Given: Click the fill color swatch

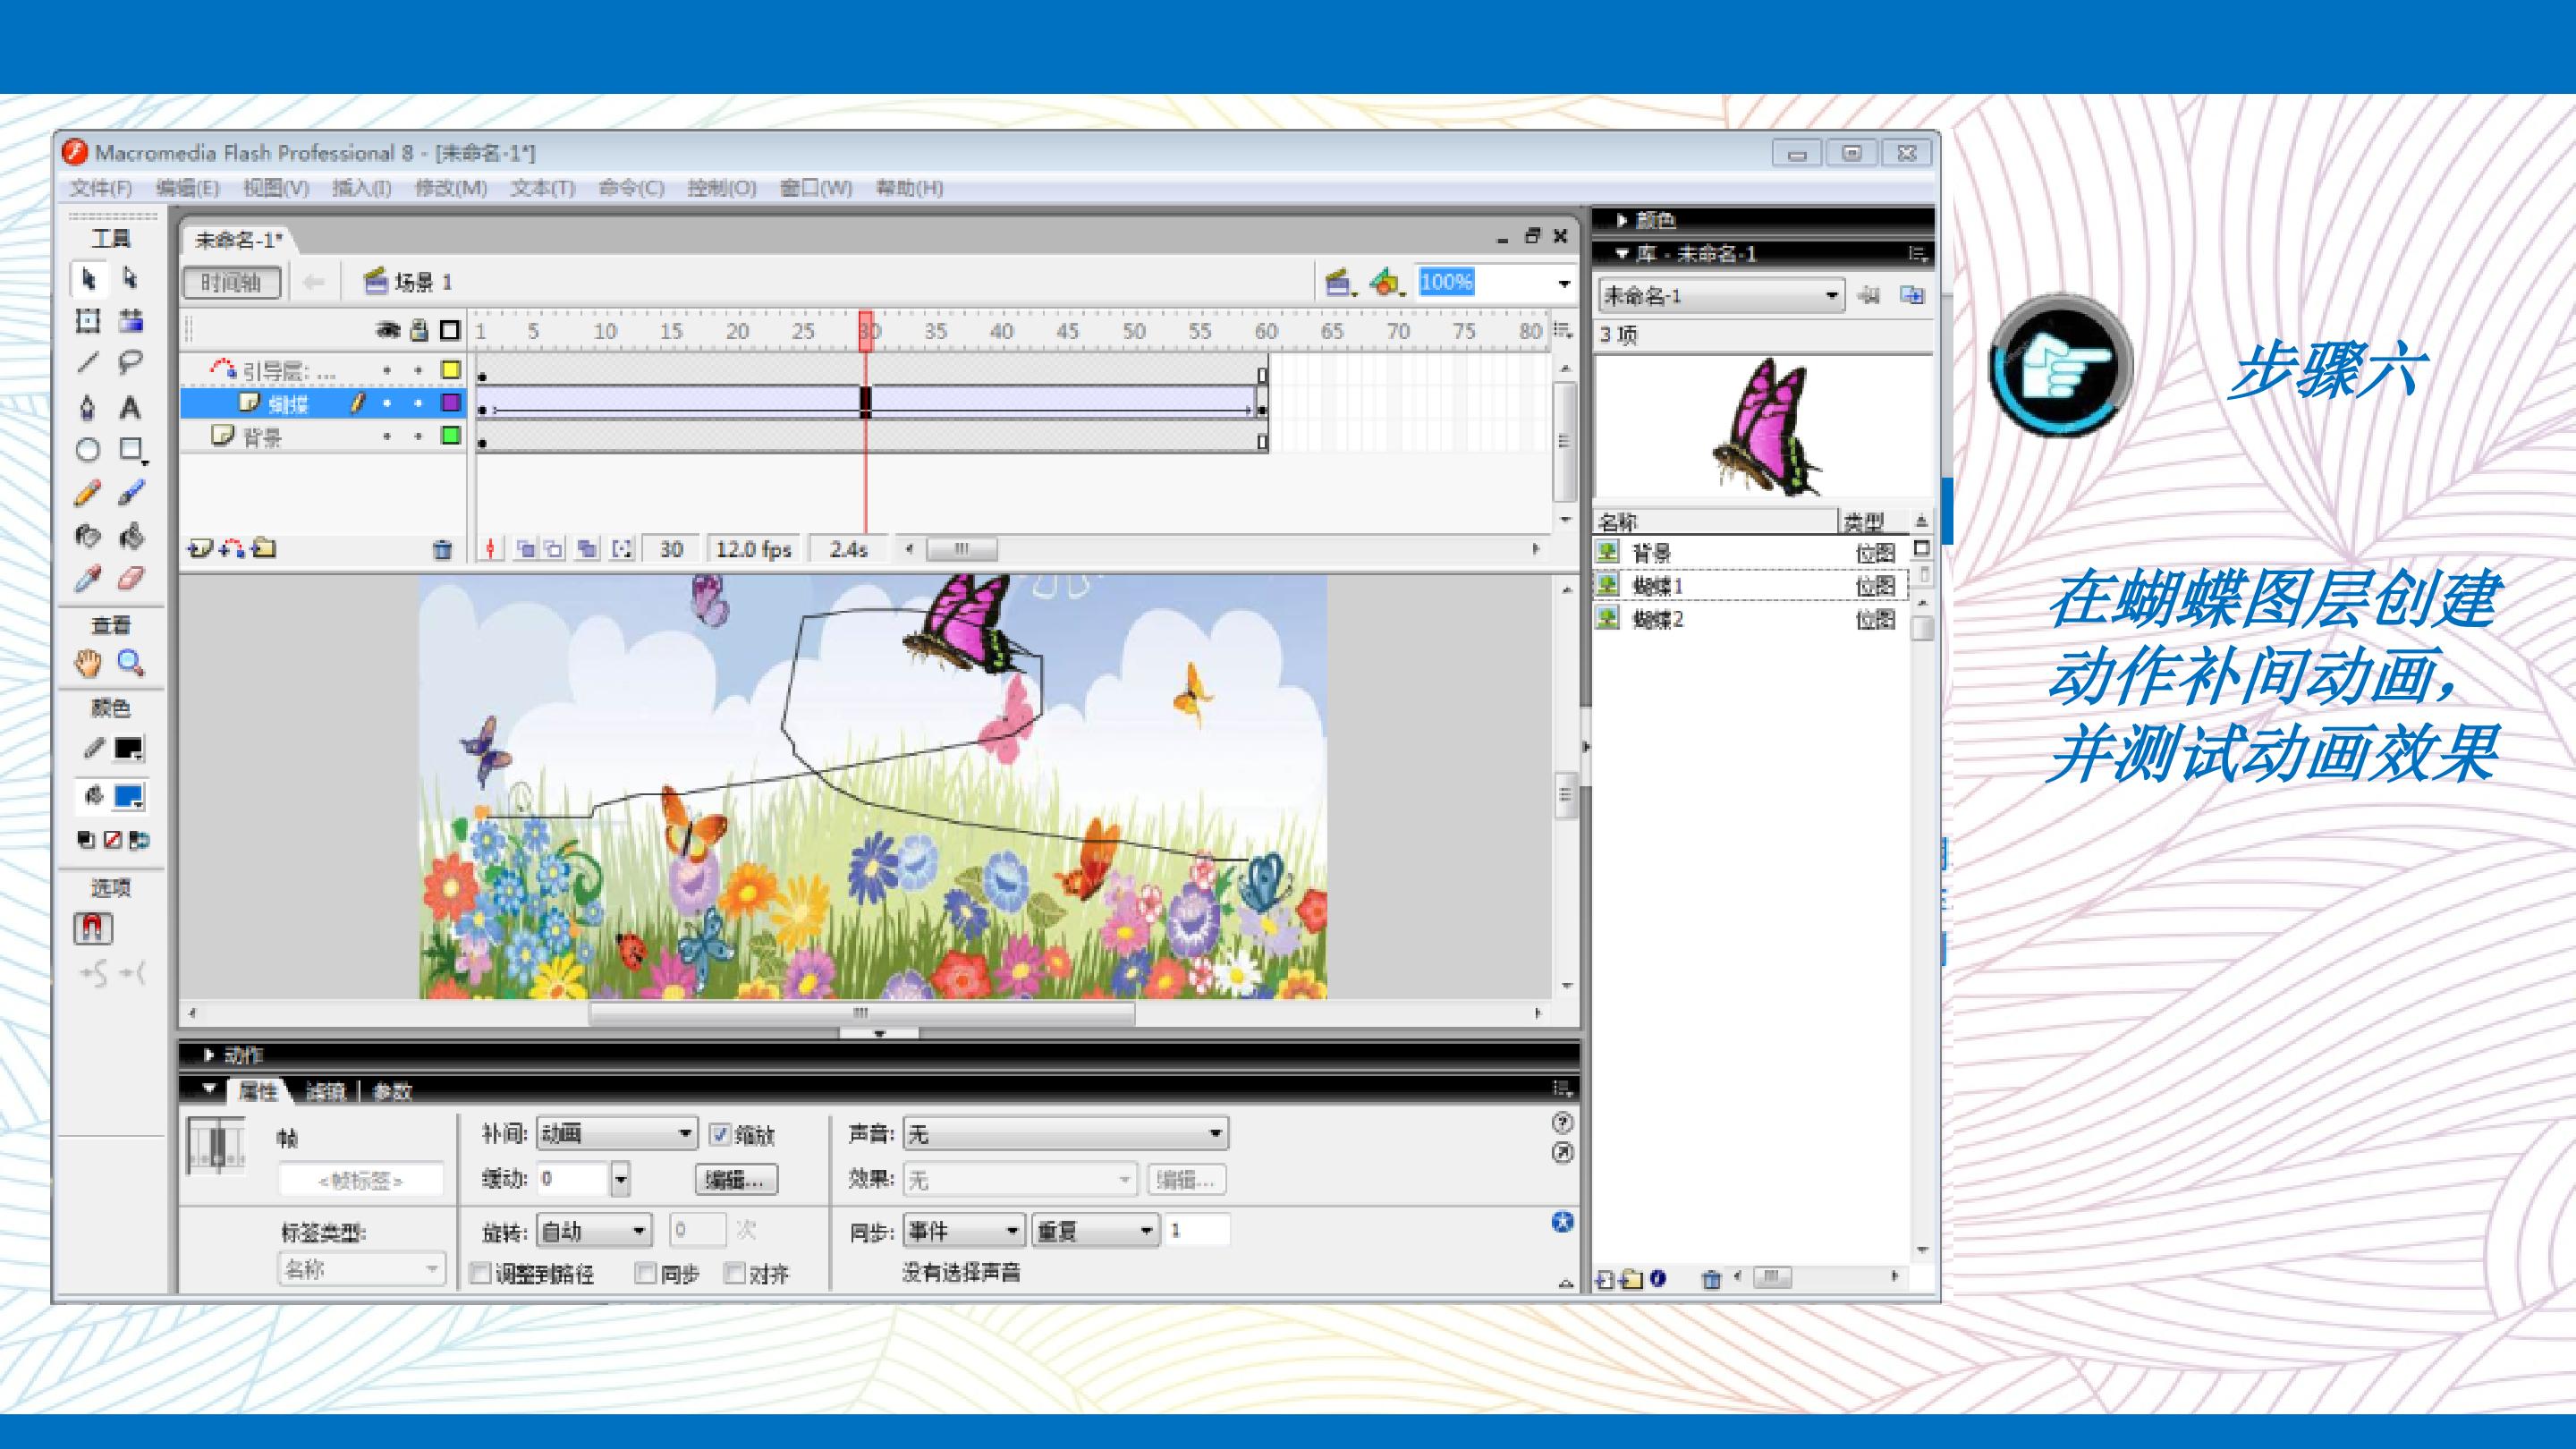Looking at the screenshot, I should click(128, 796).
